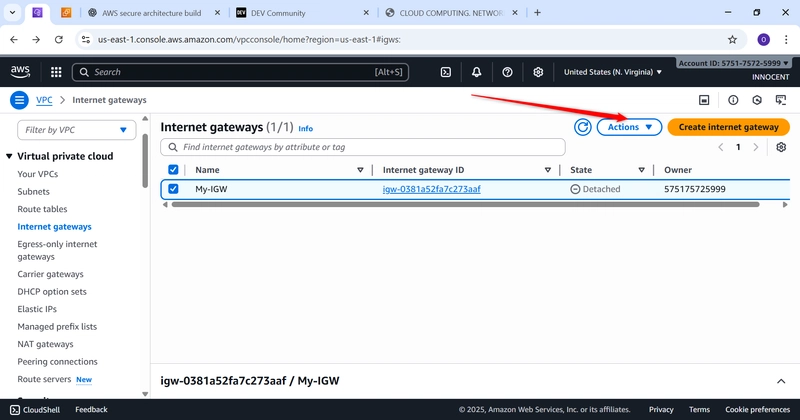Open Your VPCs in sidebar
Screen dimensions: 800x420
click(x=38, y=174)
